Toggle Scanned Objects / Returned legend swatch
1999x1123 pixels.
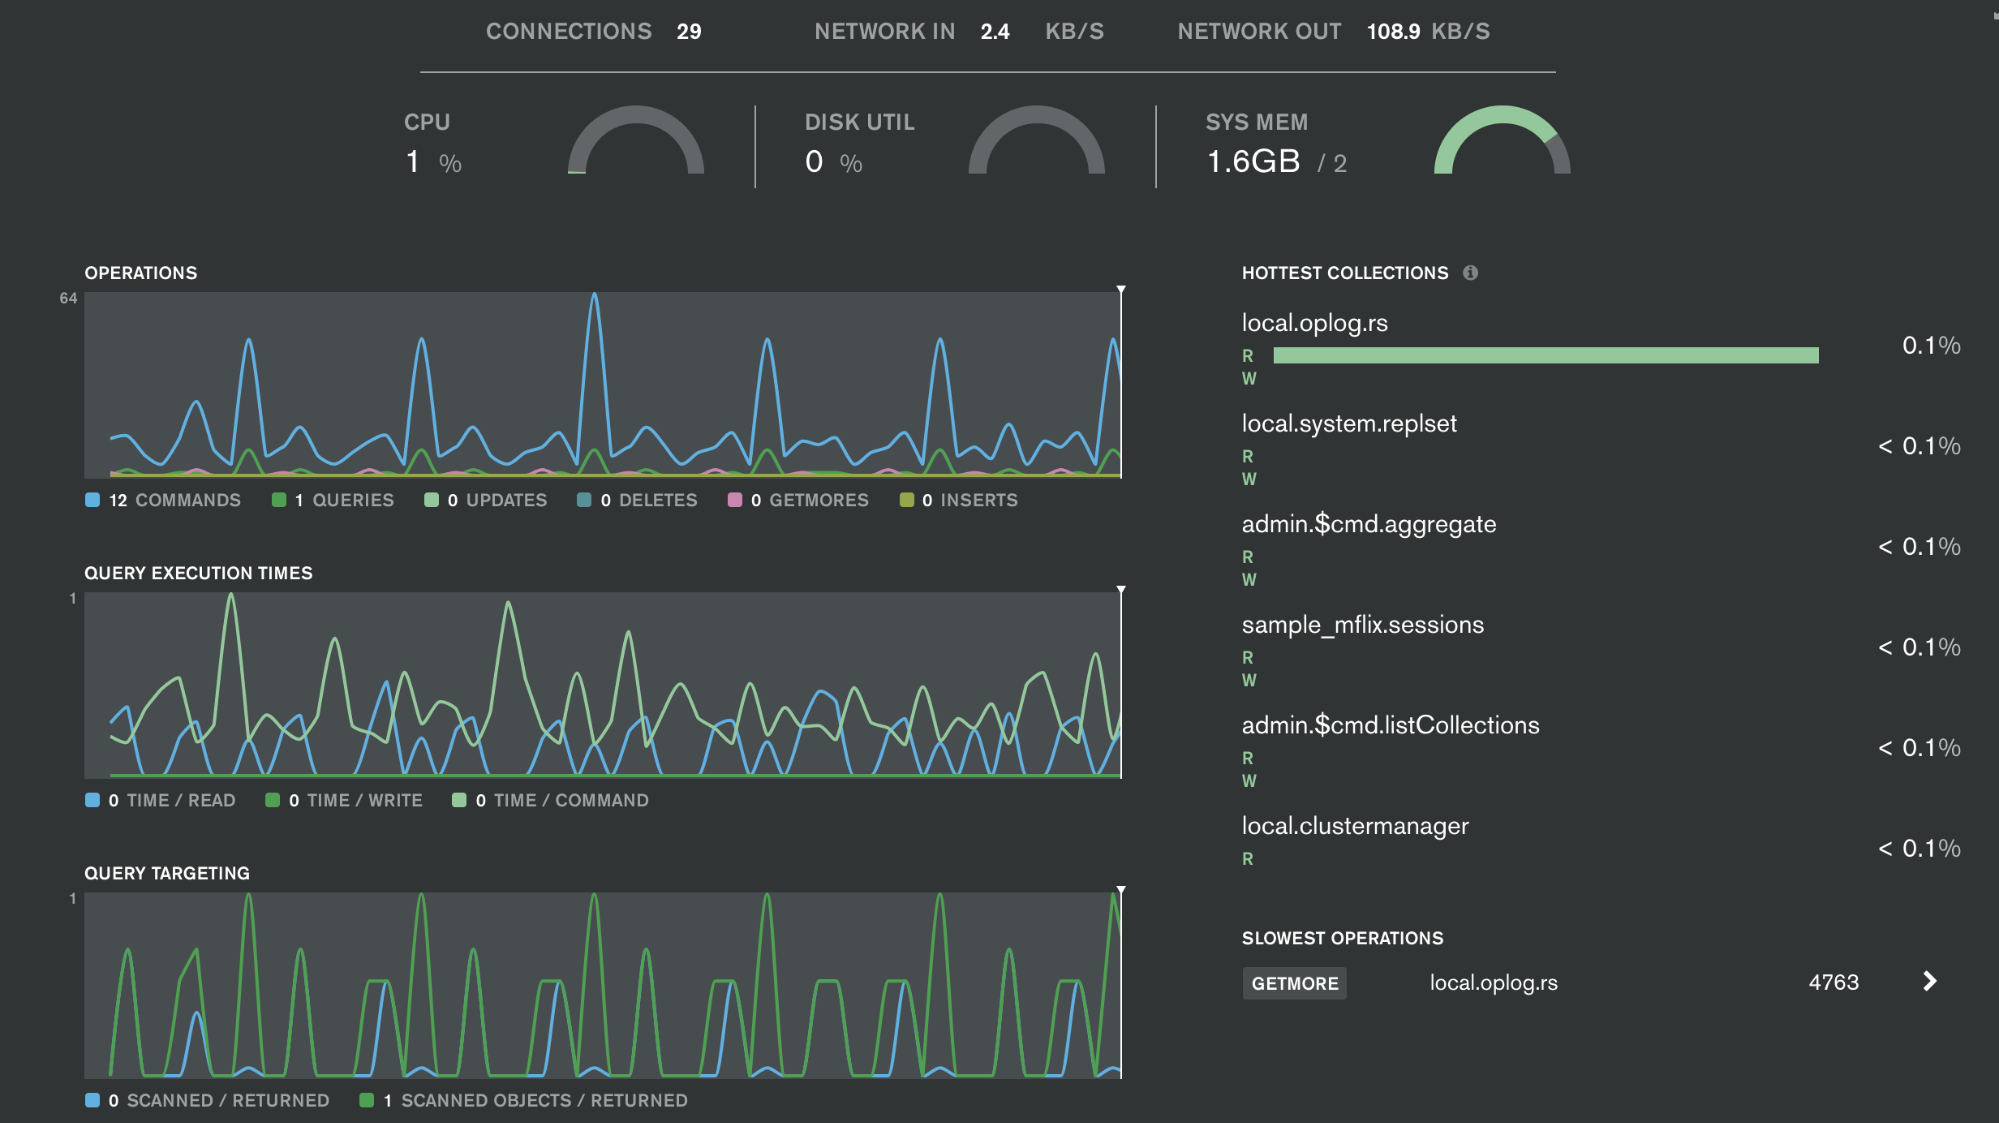click(367, 1100)
